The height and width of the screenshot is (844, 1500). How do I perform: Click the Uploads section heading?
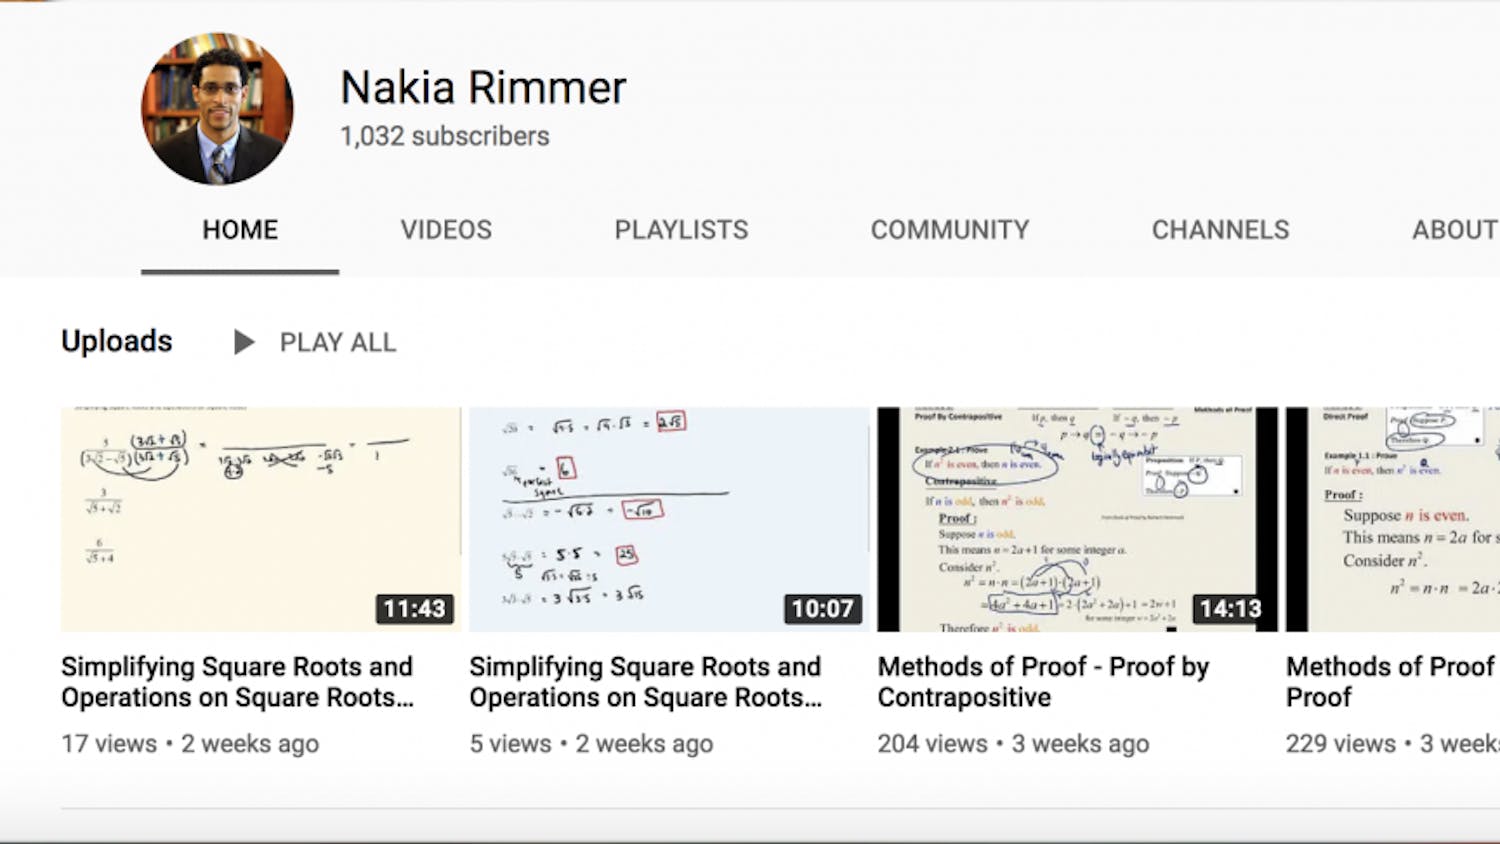[x=117, y=341]
